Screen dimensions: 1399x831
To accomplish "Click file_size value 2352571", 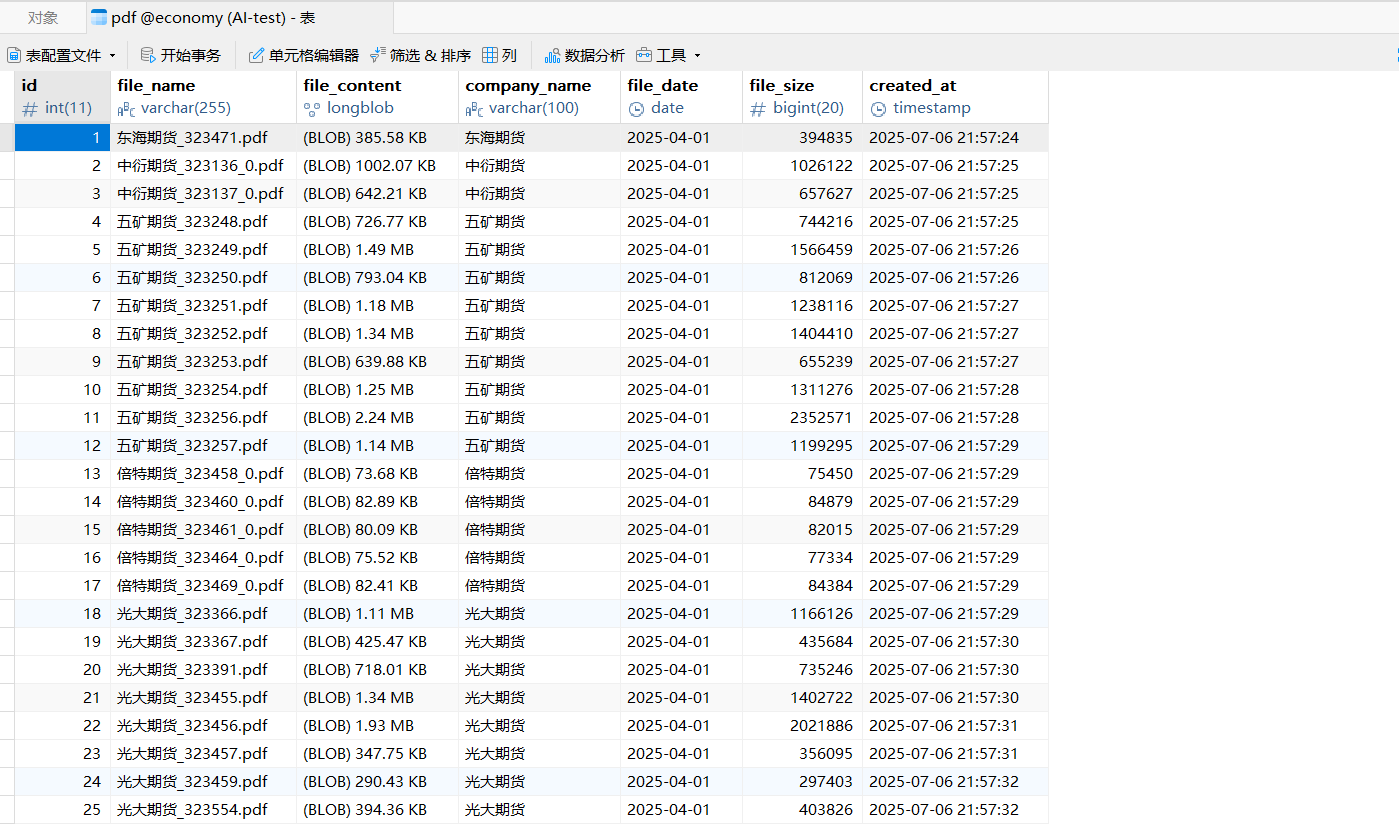I will [x=802, y=418].
